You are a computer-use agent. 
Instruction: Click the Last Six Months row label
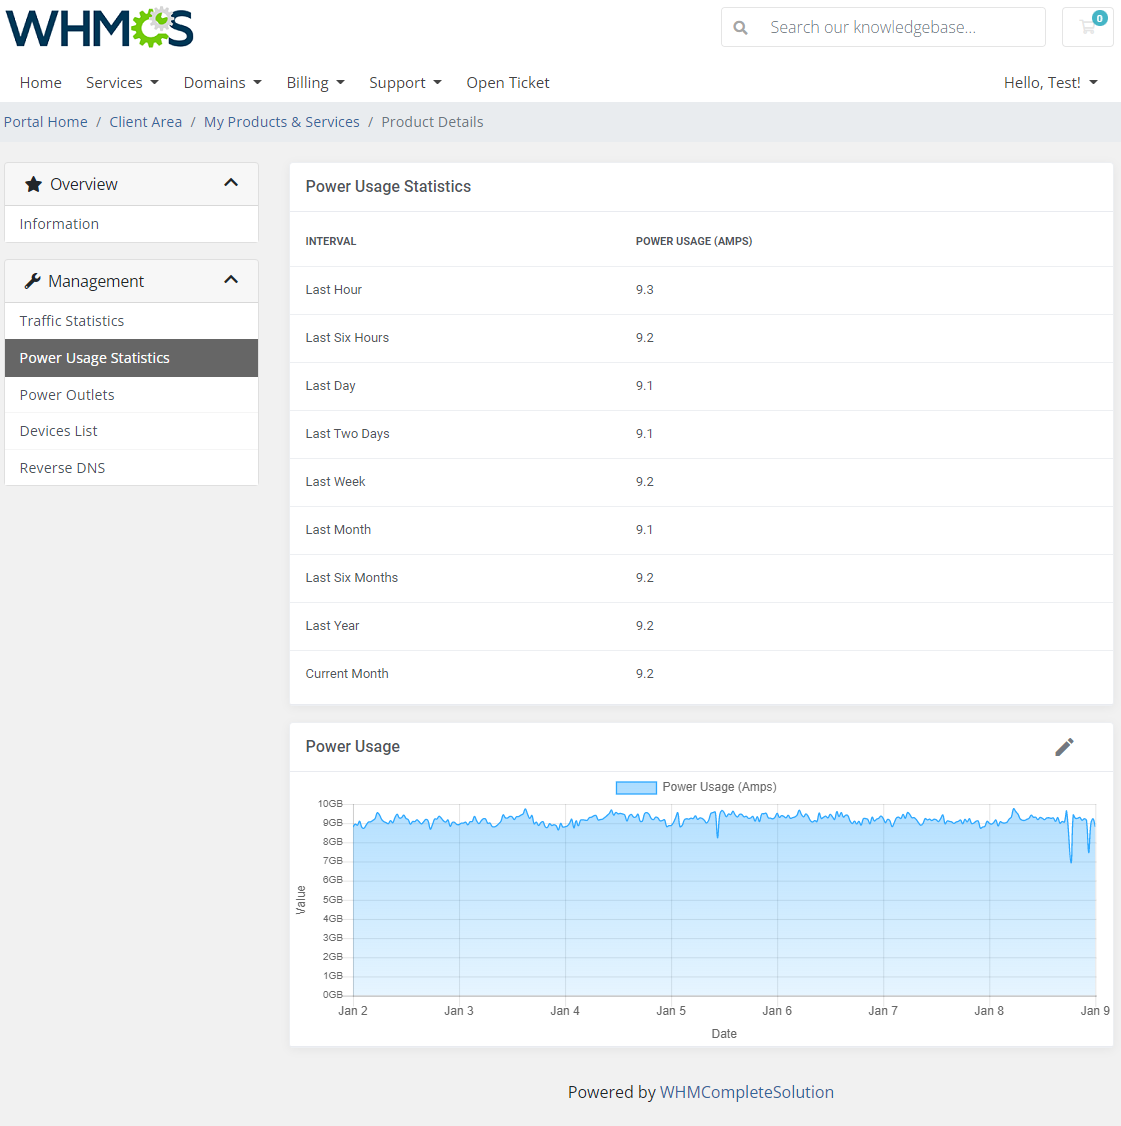coord(352,578)
